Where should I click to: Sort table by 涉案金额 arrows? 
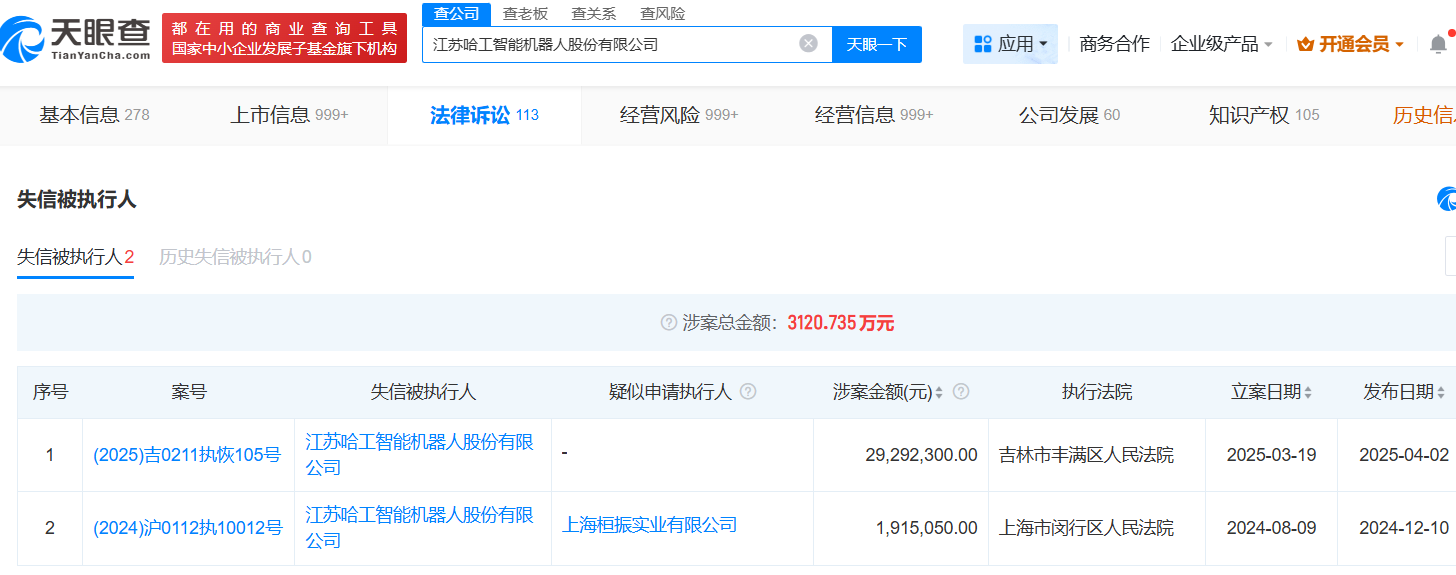[939, 393]
